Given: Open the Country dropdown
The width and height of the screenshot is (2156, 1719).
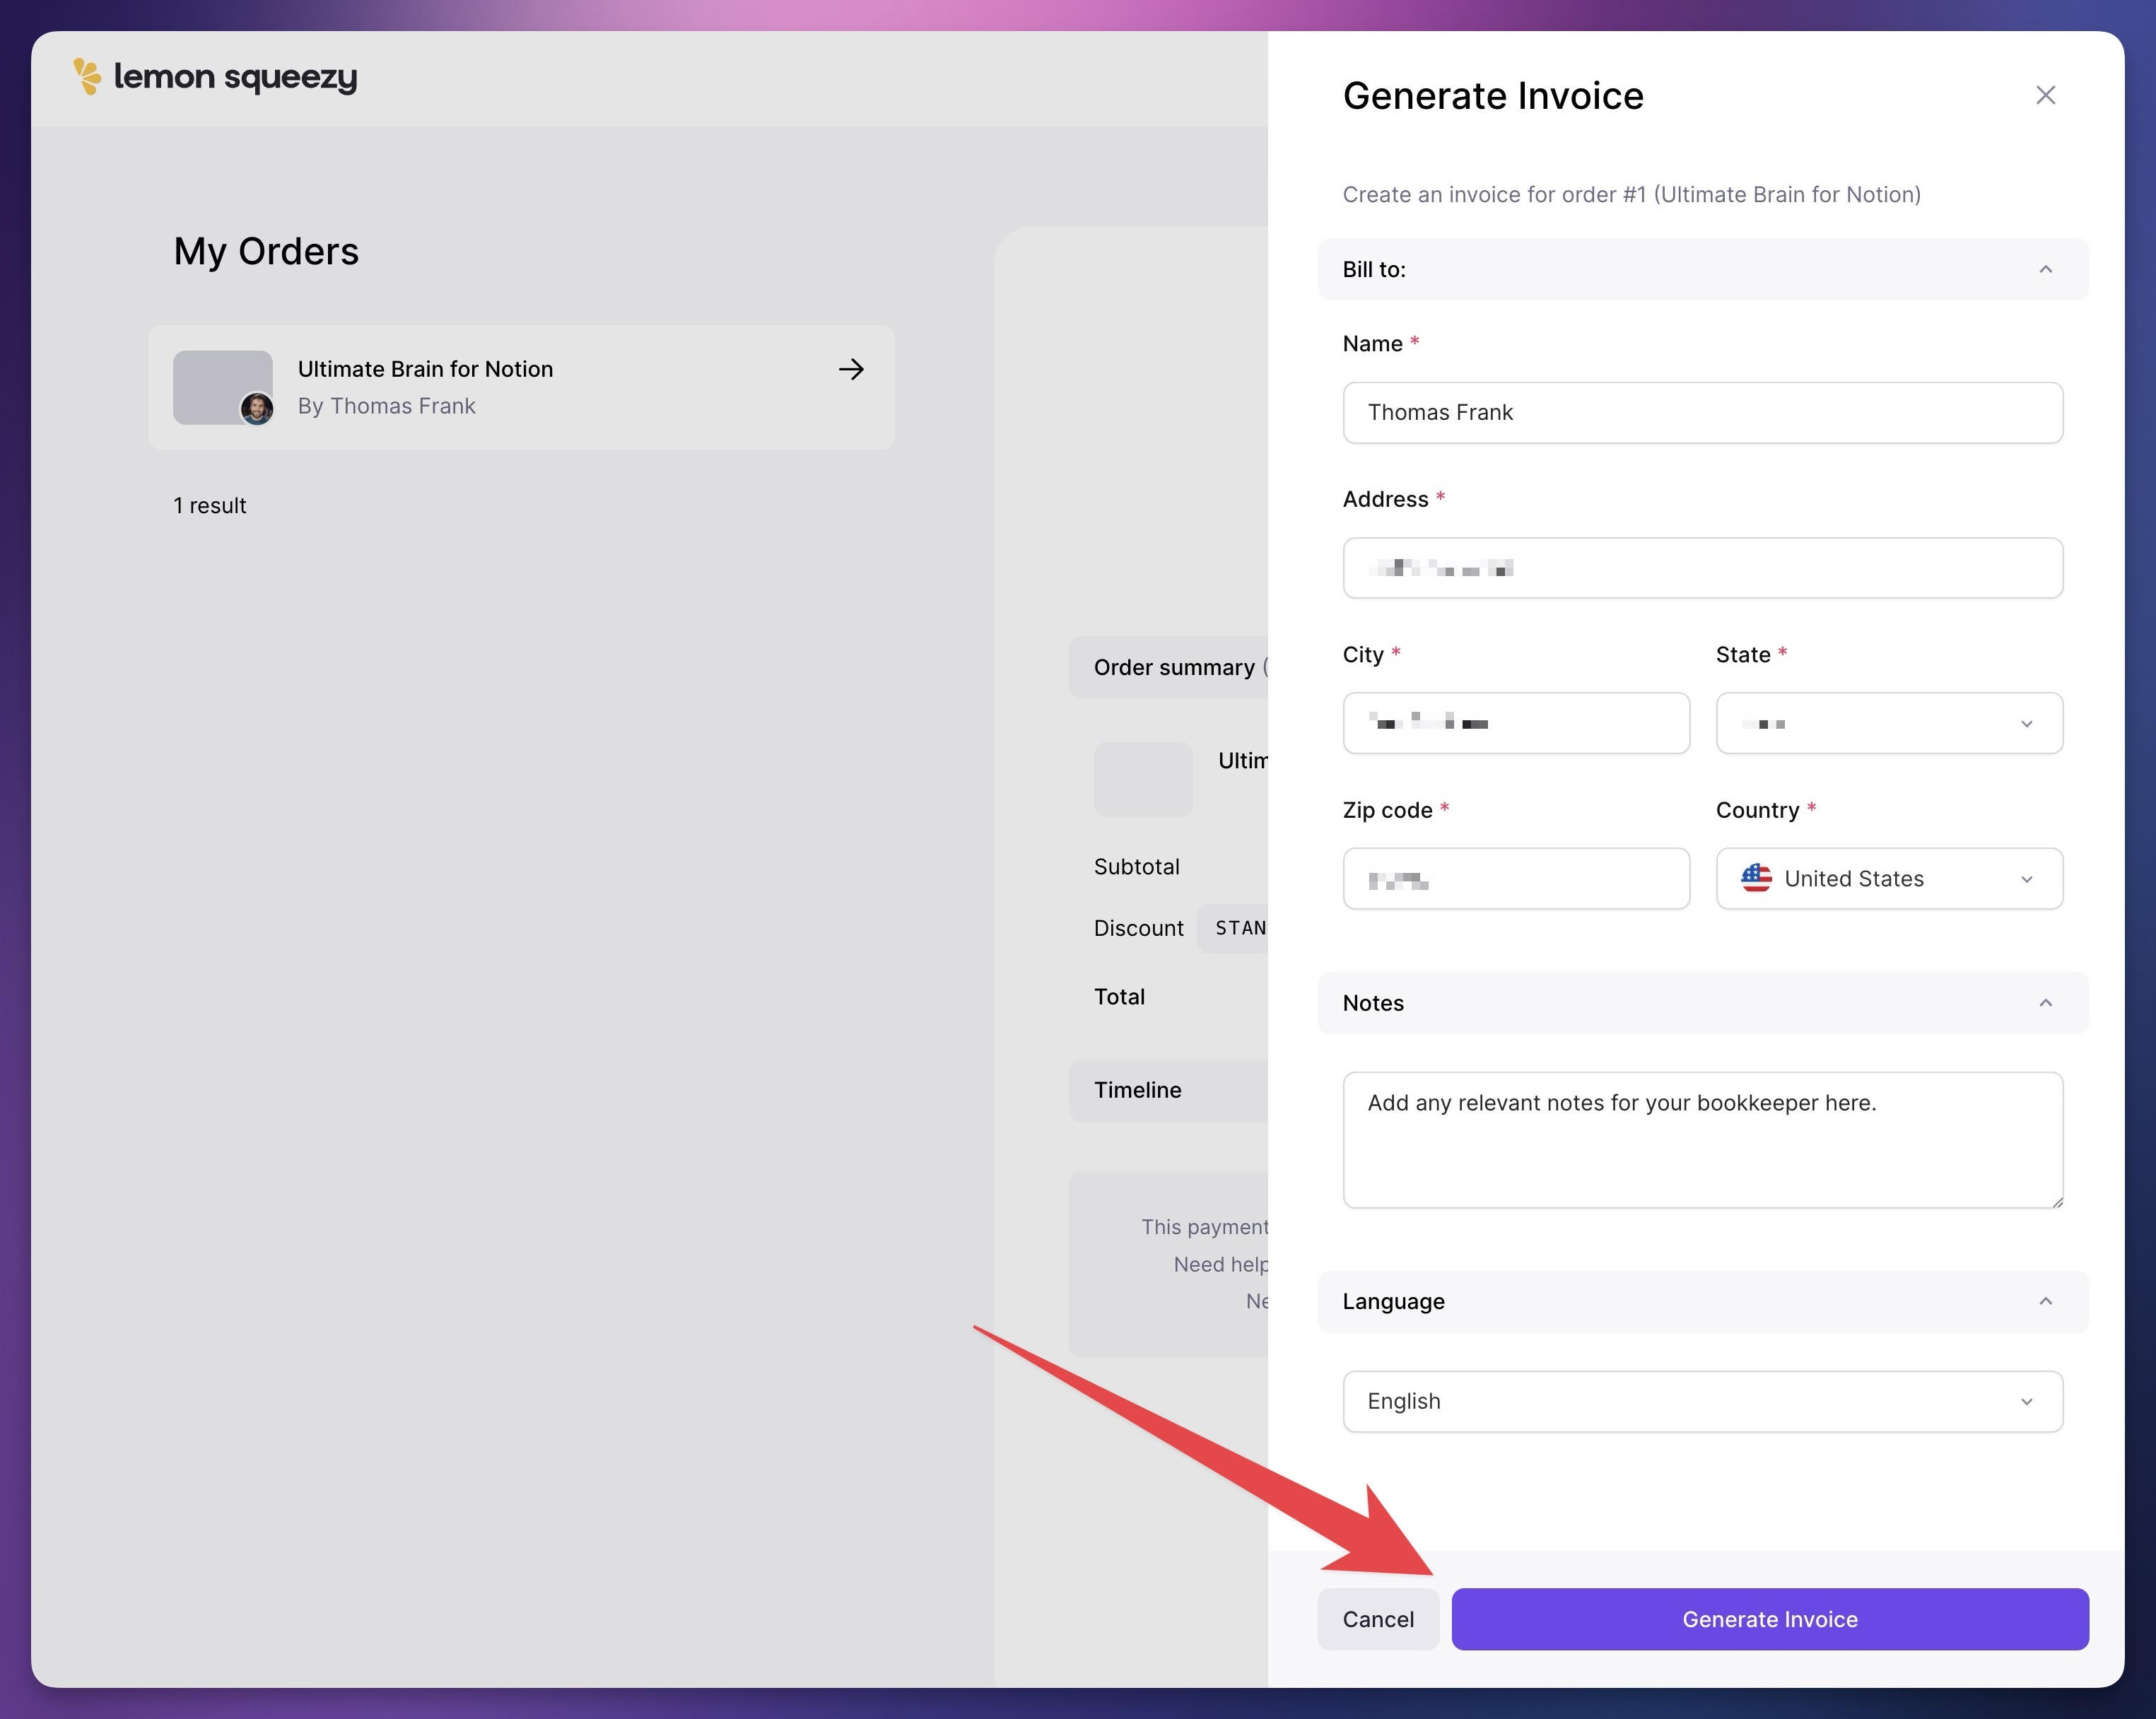Looking at the screenshot, I should (1888, 878).
